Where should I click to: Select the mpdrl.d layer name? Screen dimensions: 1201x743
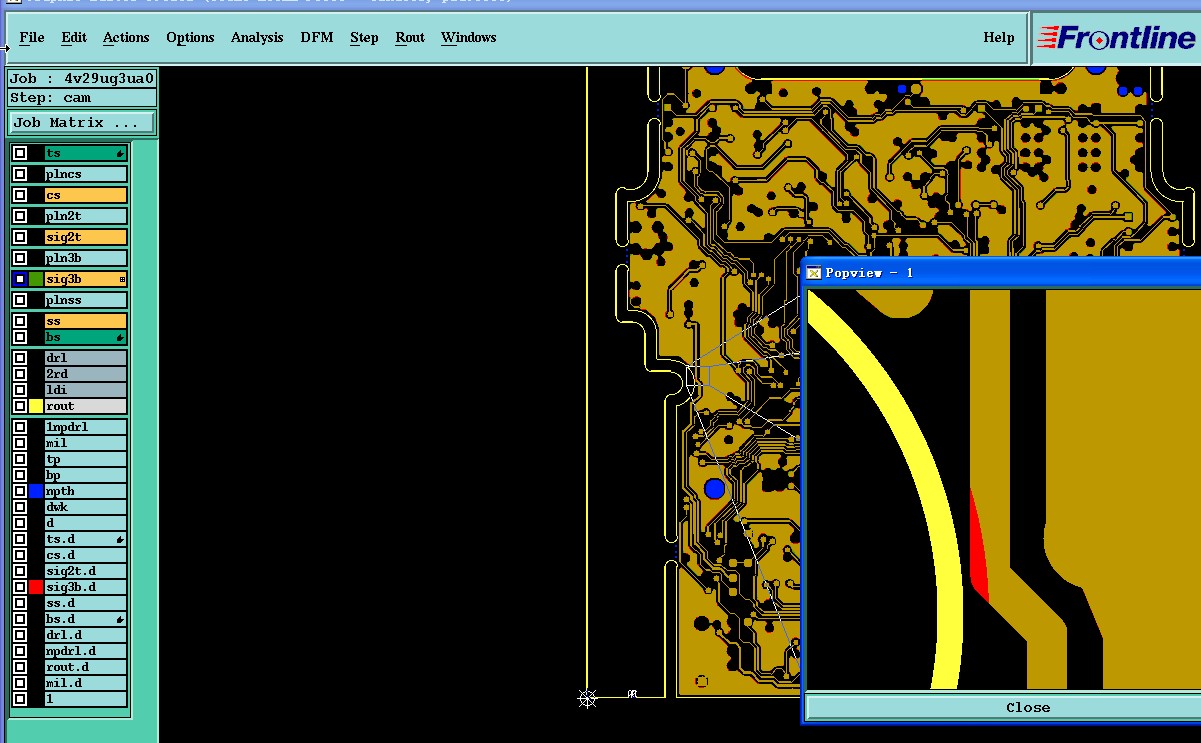point(86,651)
